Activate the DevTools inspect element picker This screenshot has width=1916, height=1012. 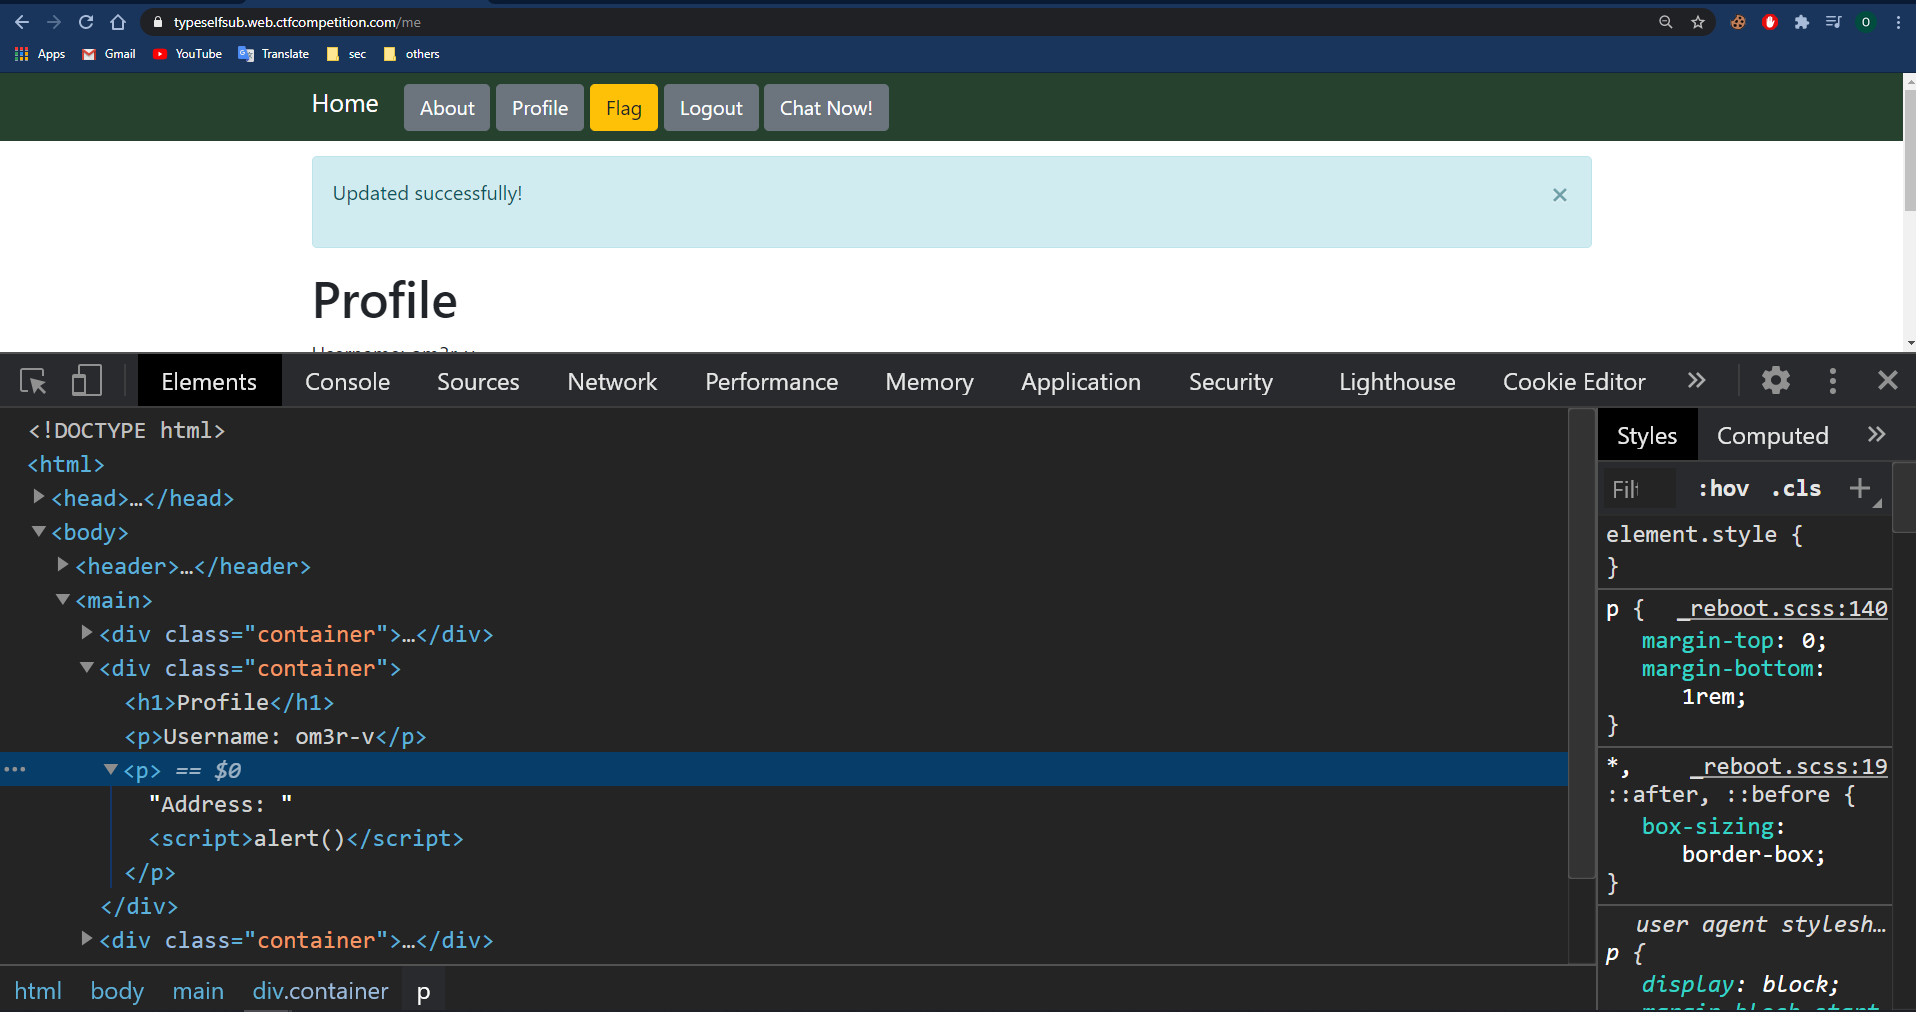(x=33, y=381)
